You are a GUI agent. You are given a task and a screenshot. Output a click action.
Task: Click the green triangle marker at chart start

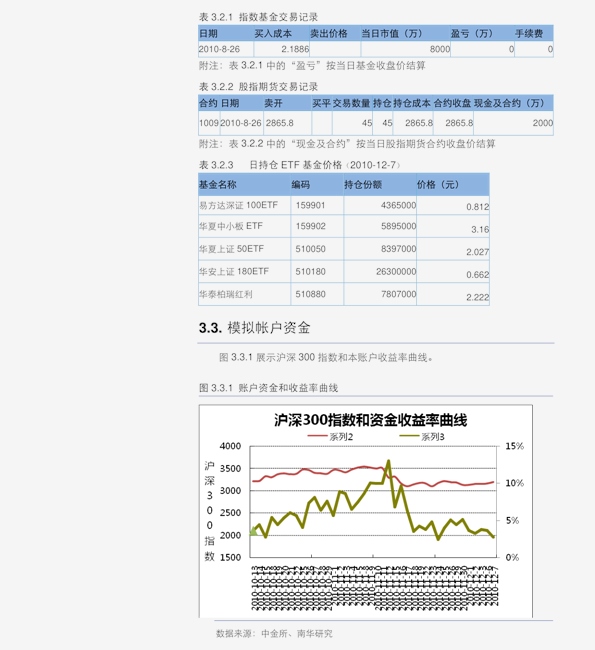tap(253, 531)
